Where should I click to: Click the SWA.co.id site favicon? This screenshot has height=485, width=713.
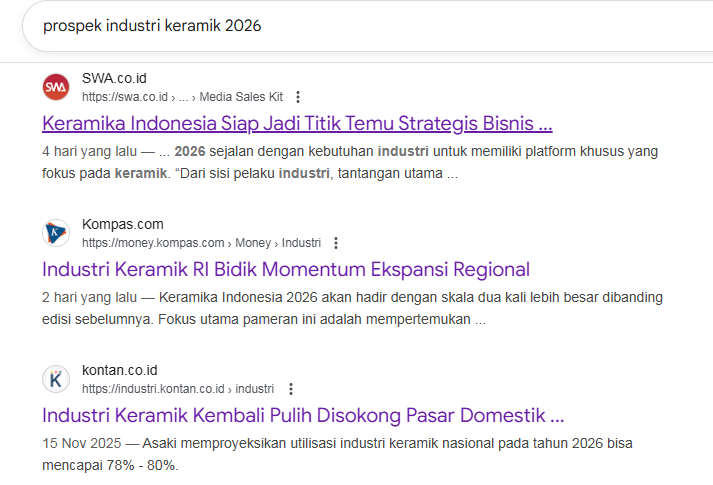[x=56, y=87]
